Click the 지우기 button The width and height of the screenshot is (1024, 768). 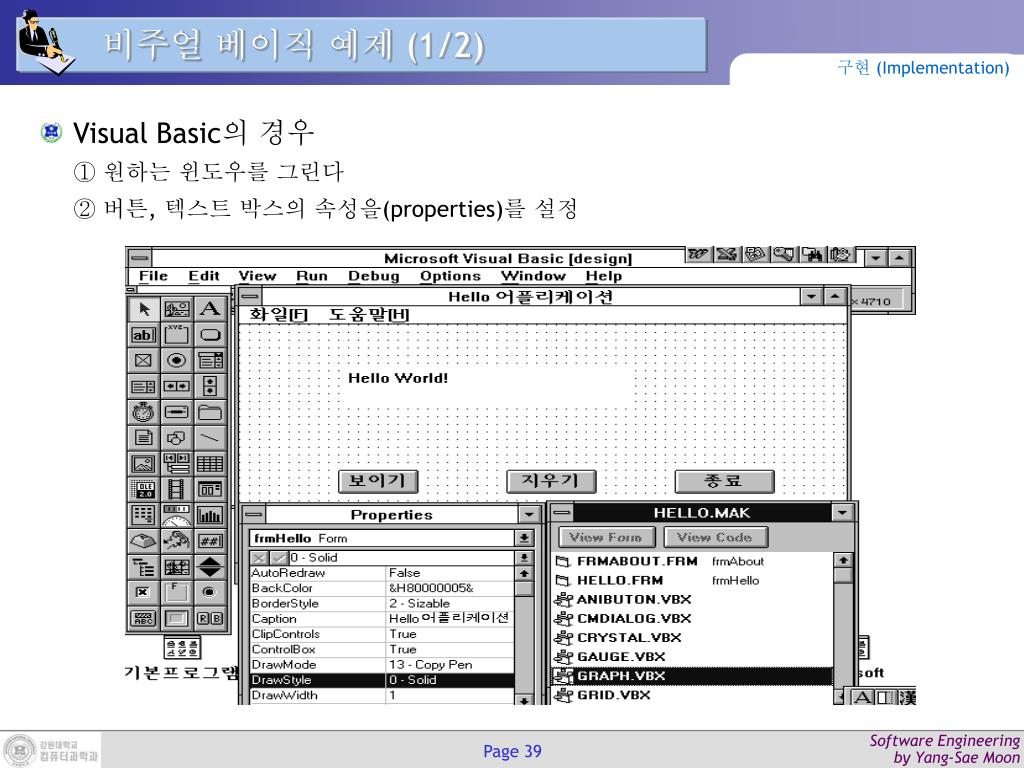[x=551, y=482]
